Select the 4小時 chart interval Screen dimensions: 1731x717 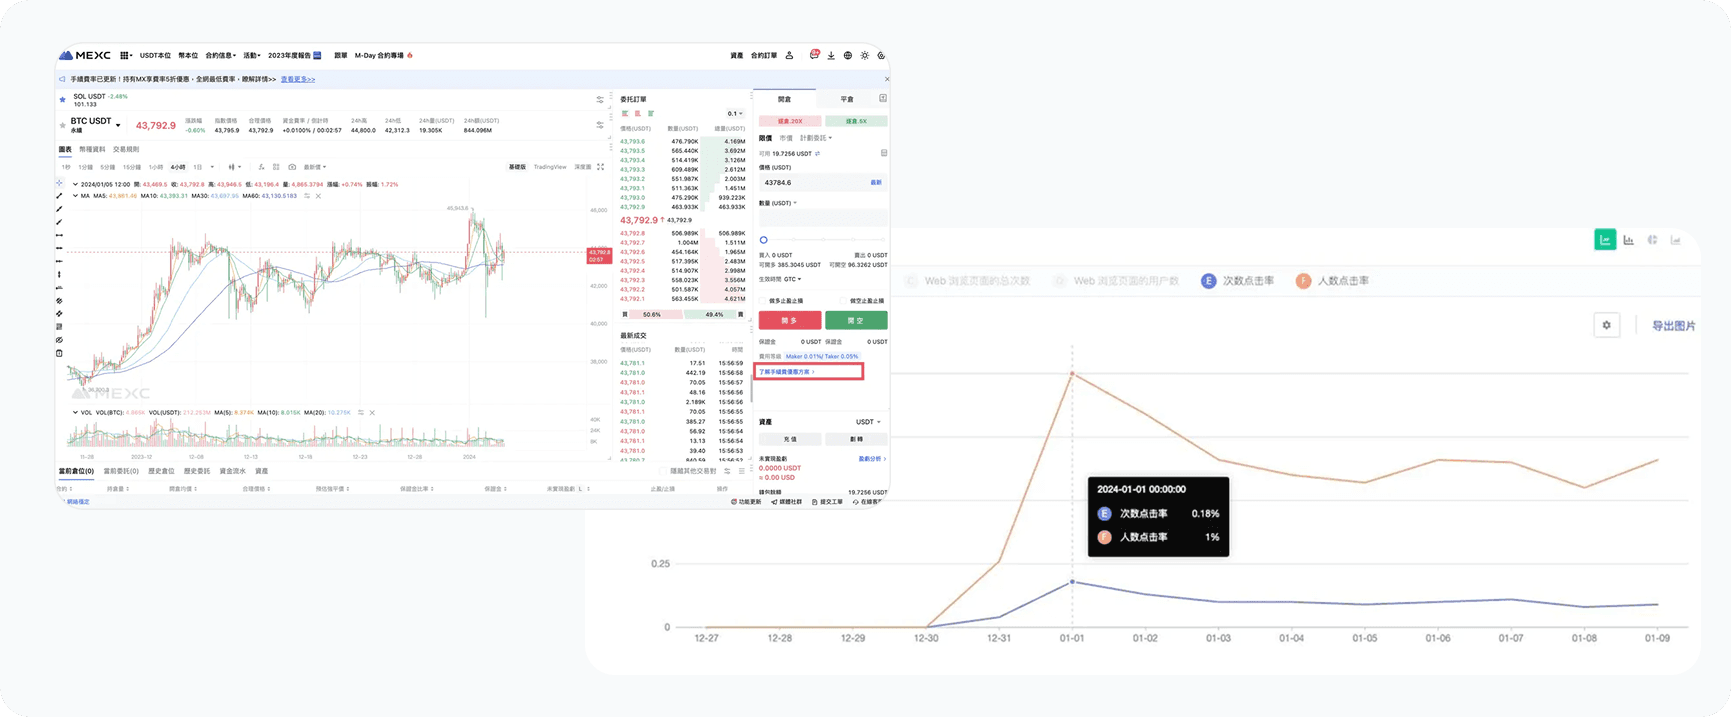178,167
